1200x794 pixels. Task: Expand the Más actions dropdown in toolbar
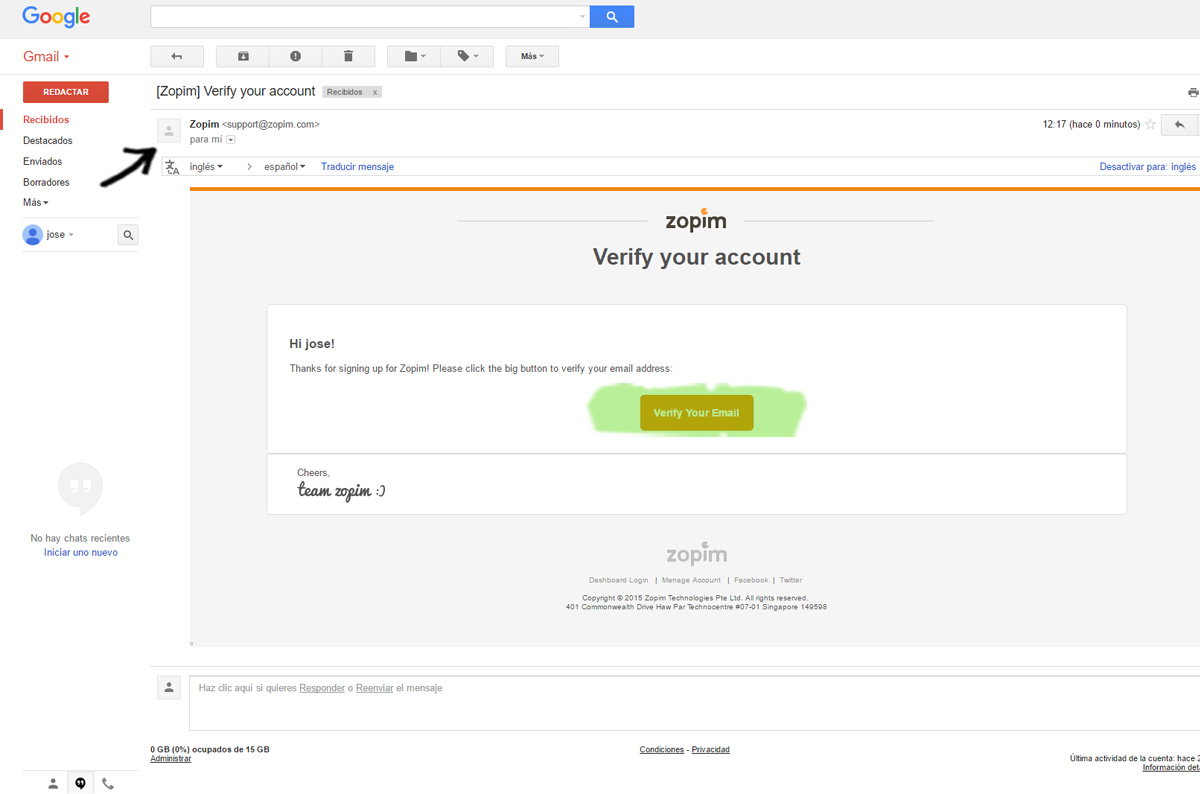[x=532, y=57]
